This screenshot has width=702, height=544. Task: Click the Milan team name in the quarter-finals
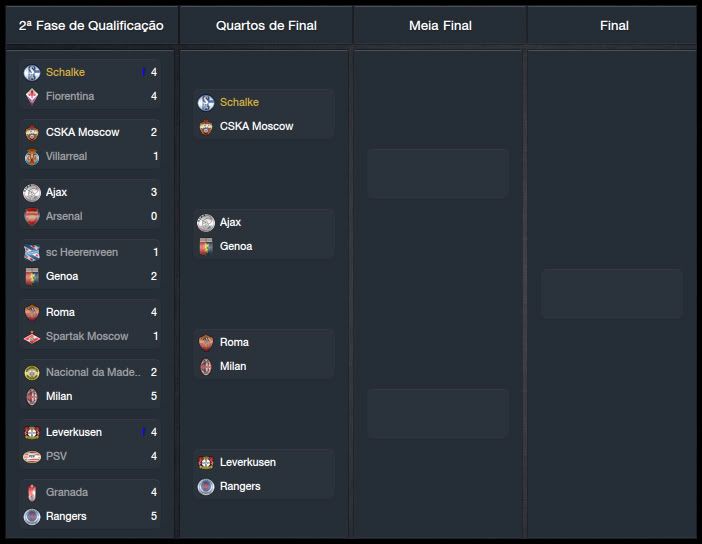tap(233, 366)
